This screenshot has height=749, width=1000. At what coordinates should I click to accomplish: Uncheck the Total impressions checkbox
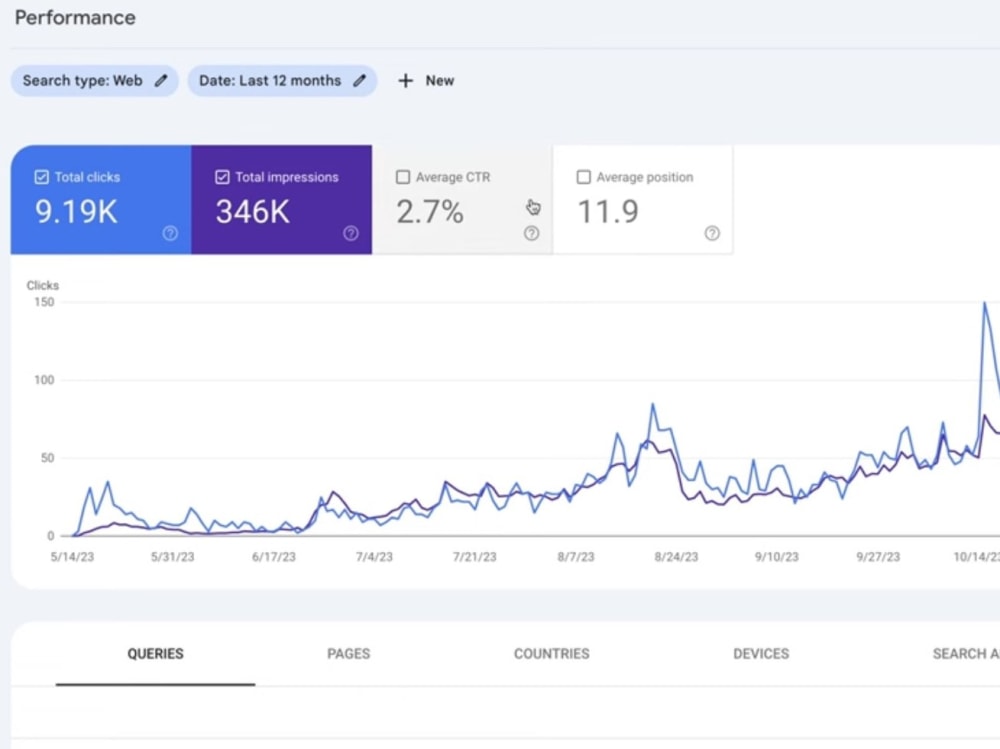[x=222, y=177]
